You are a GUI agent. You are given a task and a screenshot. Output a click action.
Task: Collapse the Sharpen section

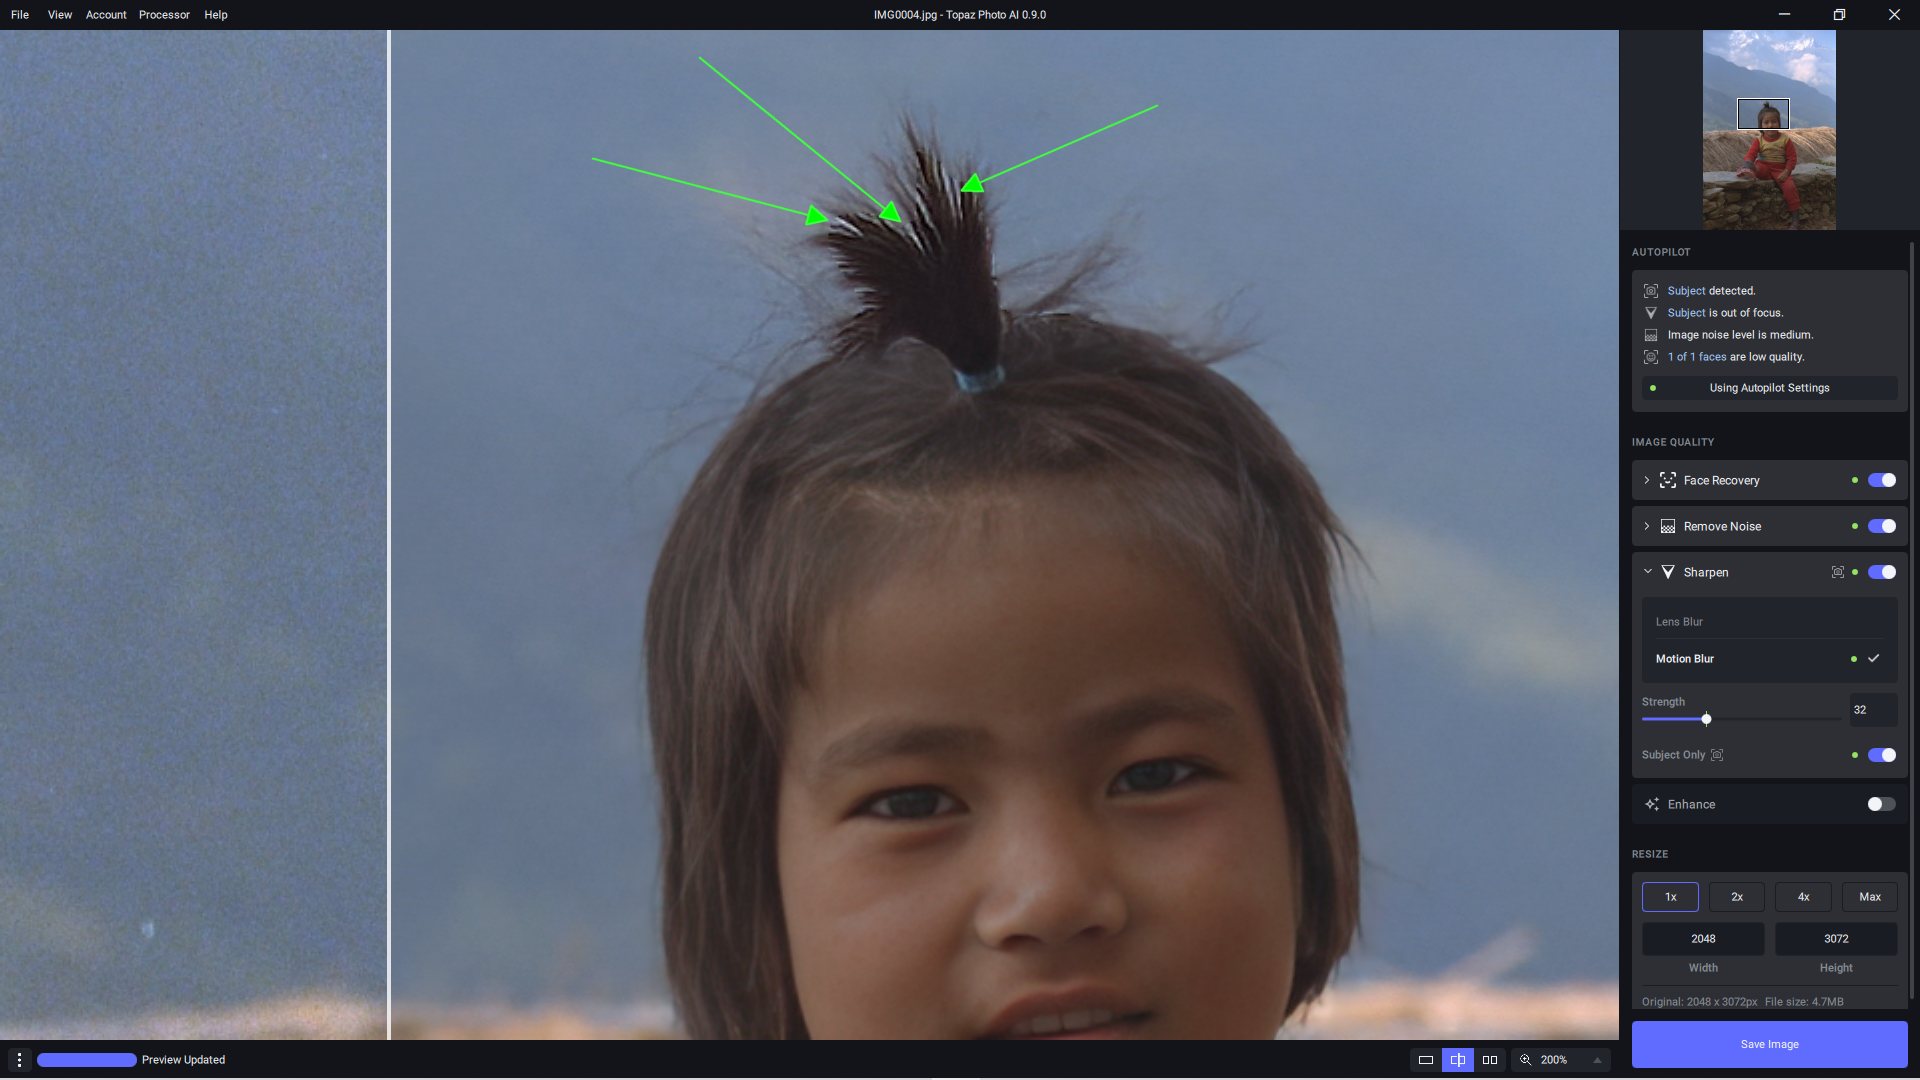(1647, 572)
